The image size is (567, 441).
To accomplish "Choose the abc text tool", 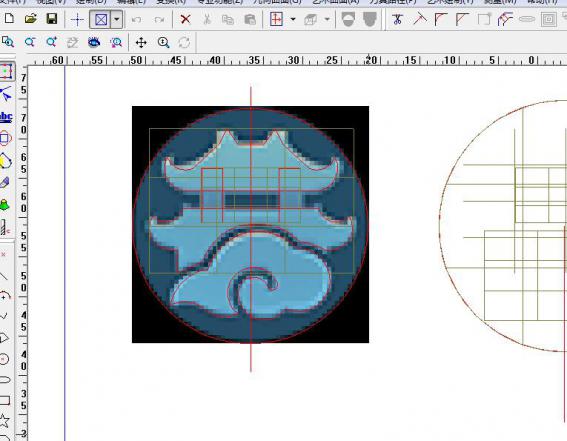I will click(x=6, y=117).
